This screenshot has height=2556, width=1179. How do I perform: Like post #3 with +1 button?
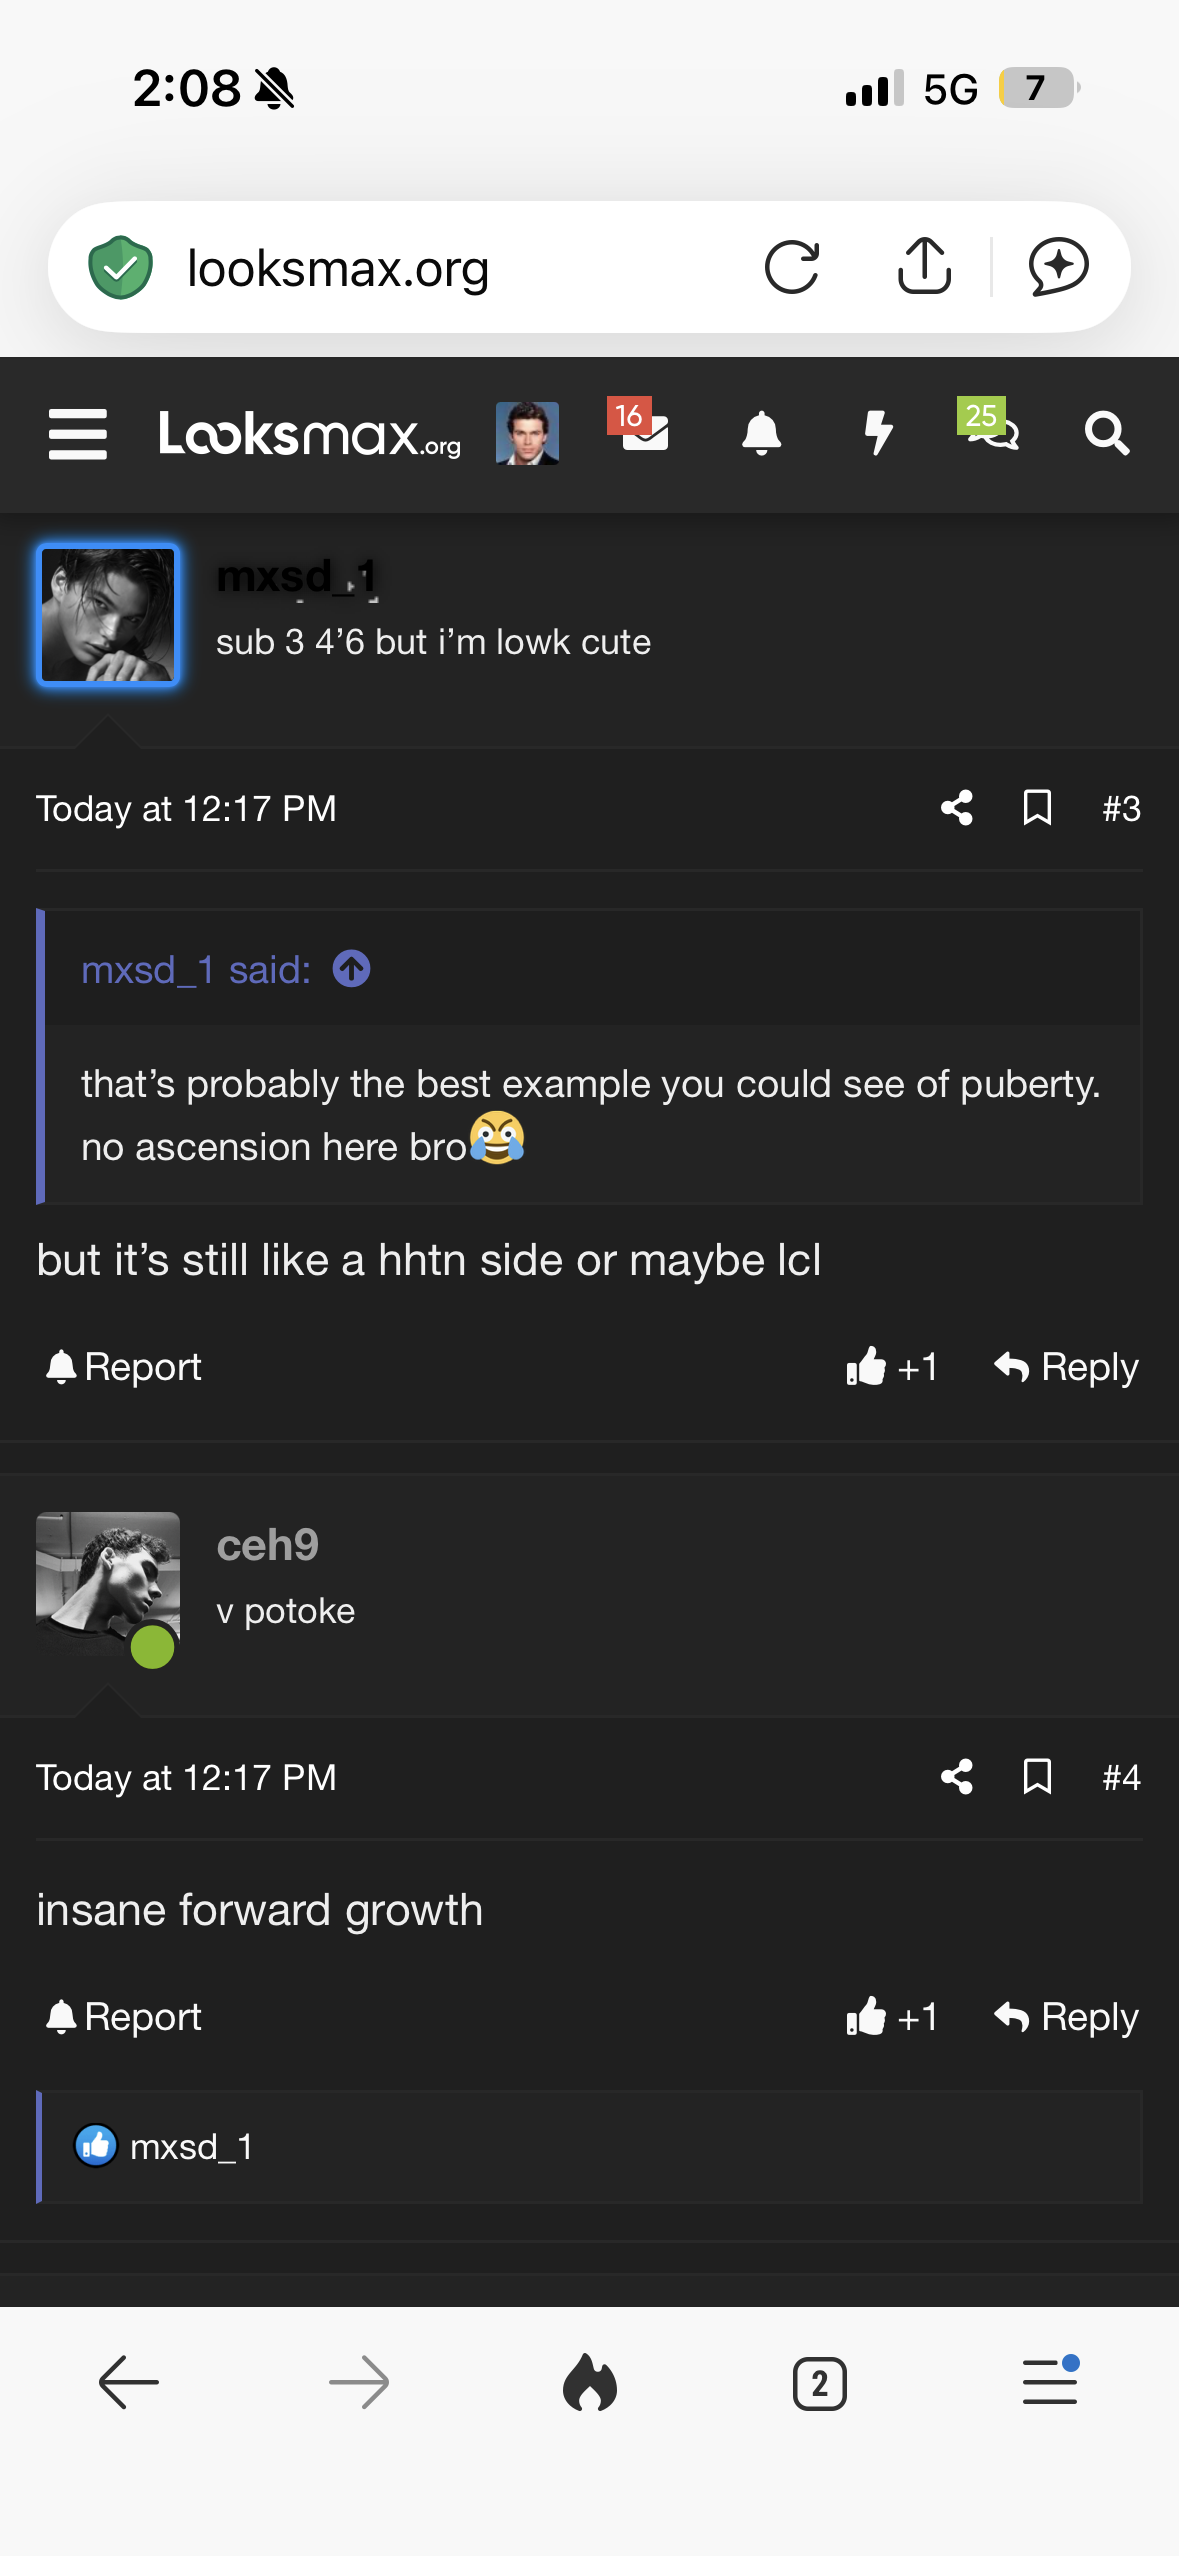click(x=891, y=1366)
